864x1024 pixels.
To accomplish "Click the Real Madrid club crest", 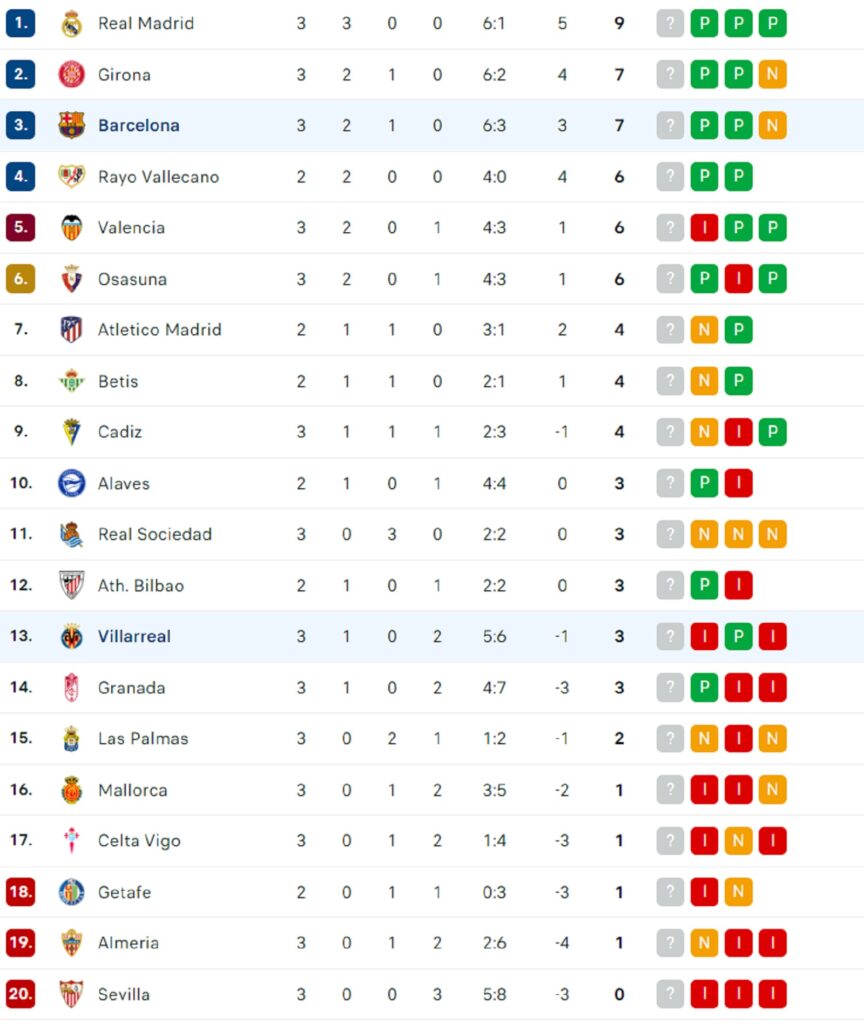I will pos(71,23).
